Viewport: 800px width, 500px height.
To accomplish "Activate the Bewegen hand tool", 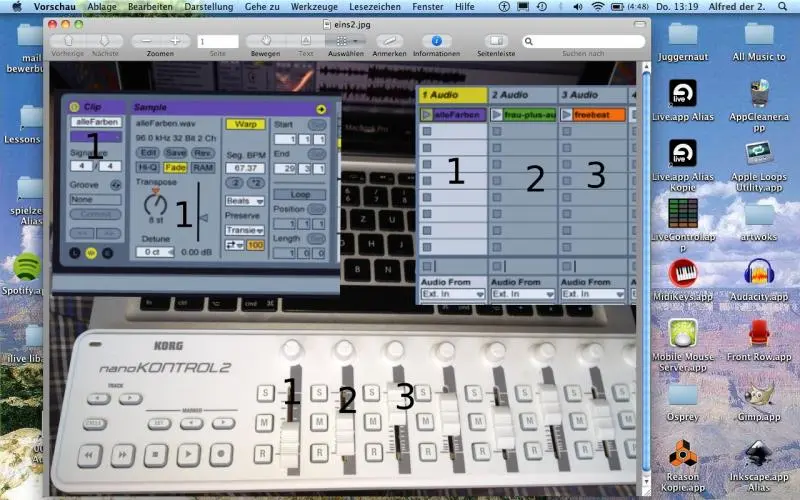I will 266,41.
